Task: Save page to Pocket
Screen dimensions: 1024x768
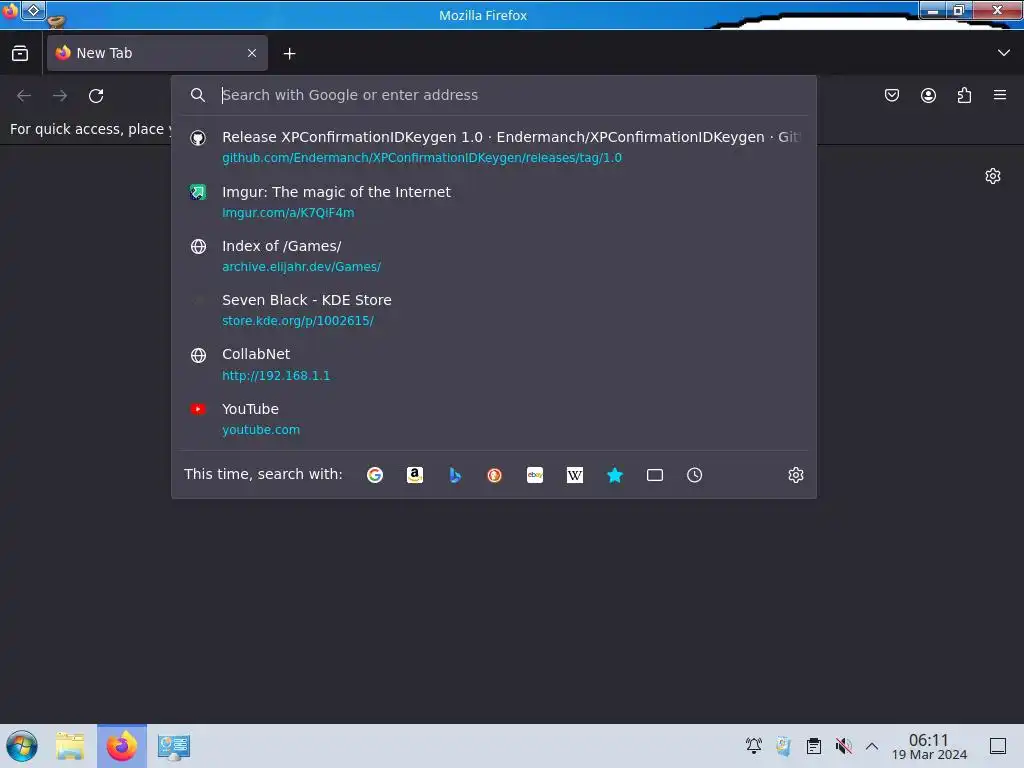Action: [891, 95]
